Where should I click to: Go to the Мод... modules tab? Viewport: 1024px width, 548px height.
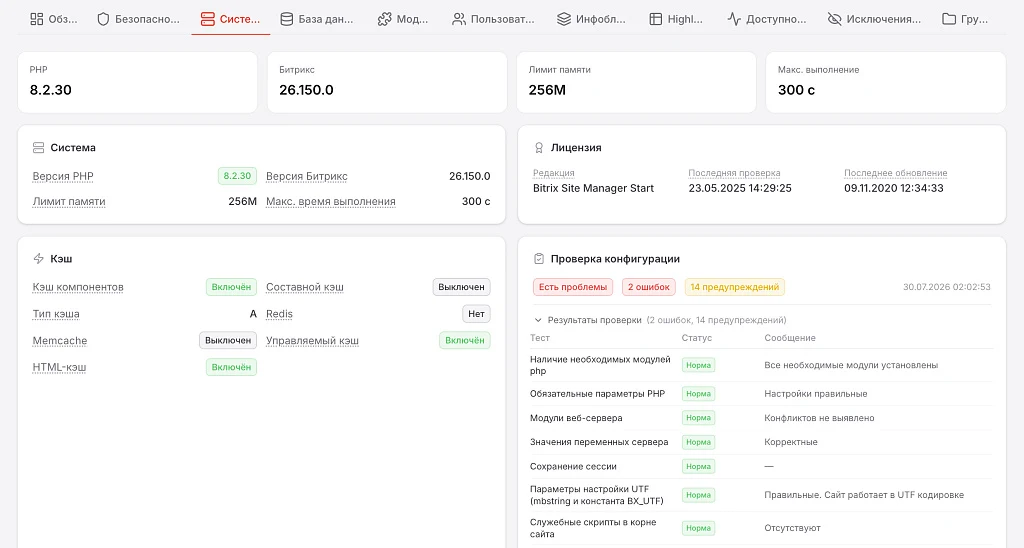pos(403,19)
